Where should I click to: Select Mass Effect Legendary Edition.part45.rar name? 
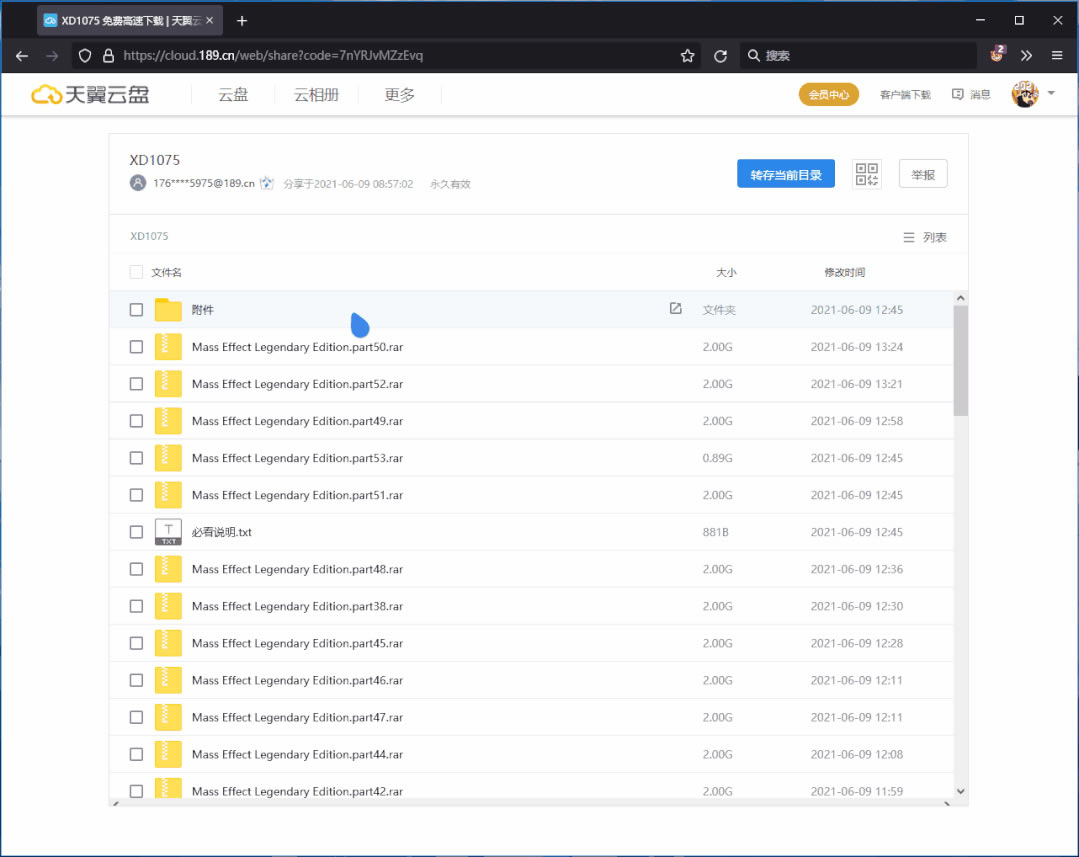tap(297, 643)
